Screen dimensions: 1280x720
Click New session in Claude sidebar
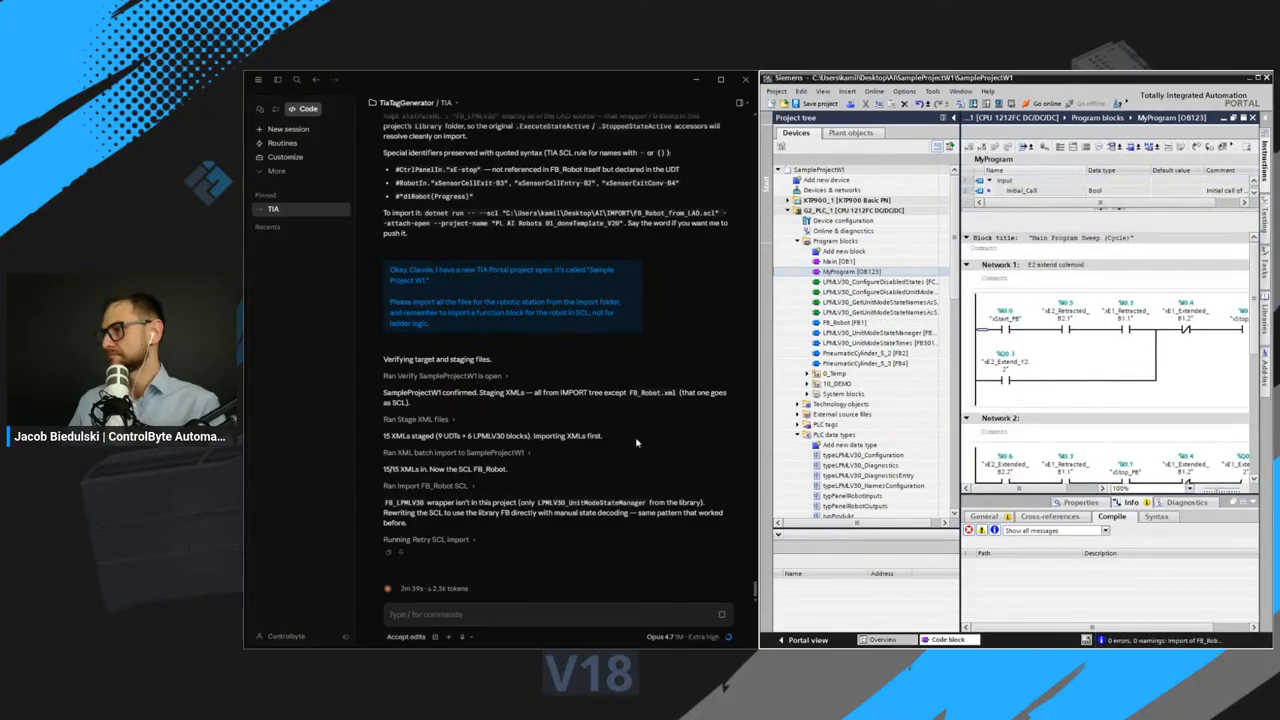pos(288,129)
